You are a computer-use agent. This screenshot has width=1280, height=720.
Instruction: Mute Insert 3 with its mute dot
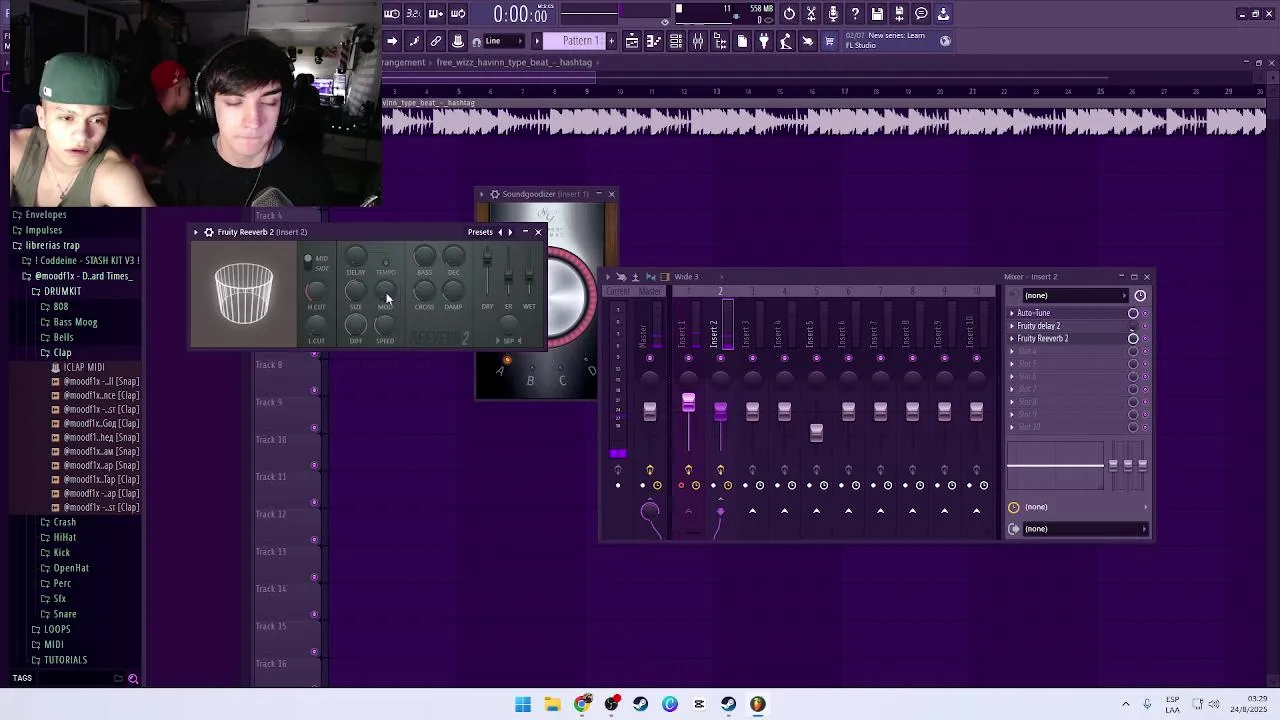point(753,358)
